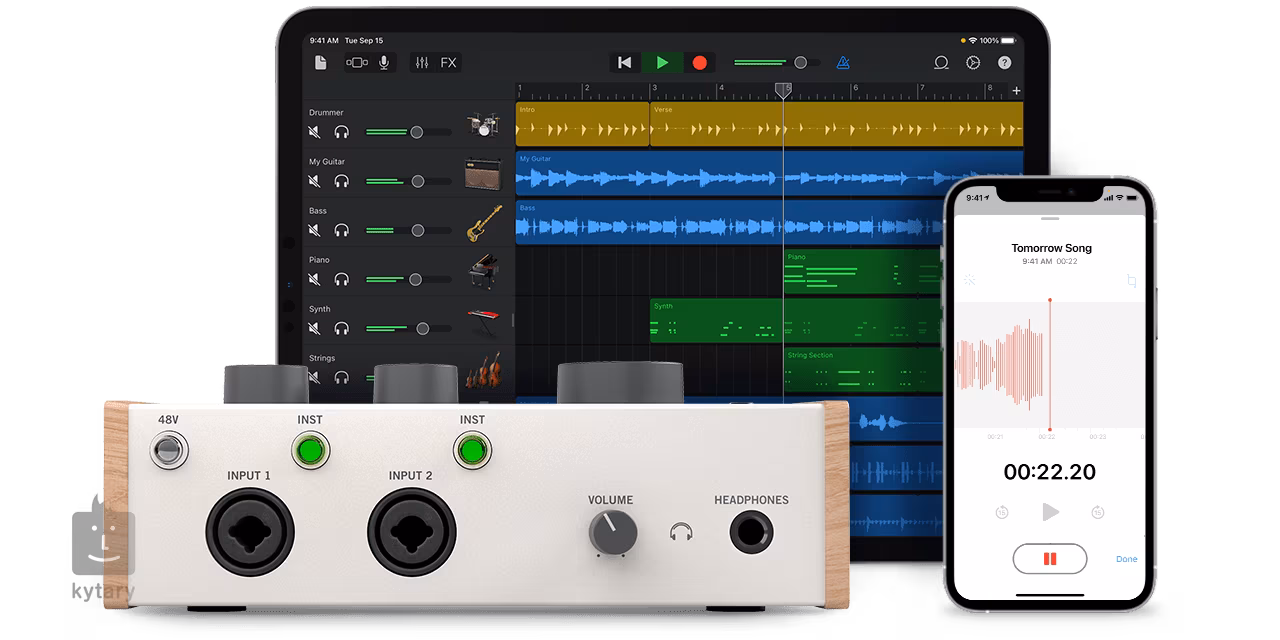Open My Songs browser document icon
The image size is (1280, 640).
coord(320,63)
